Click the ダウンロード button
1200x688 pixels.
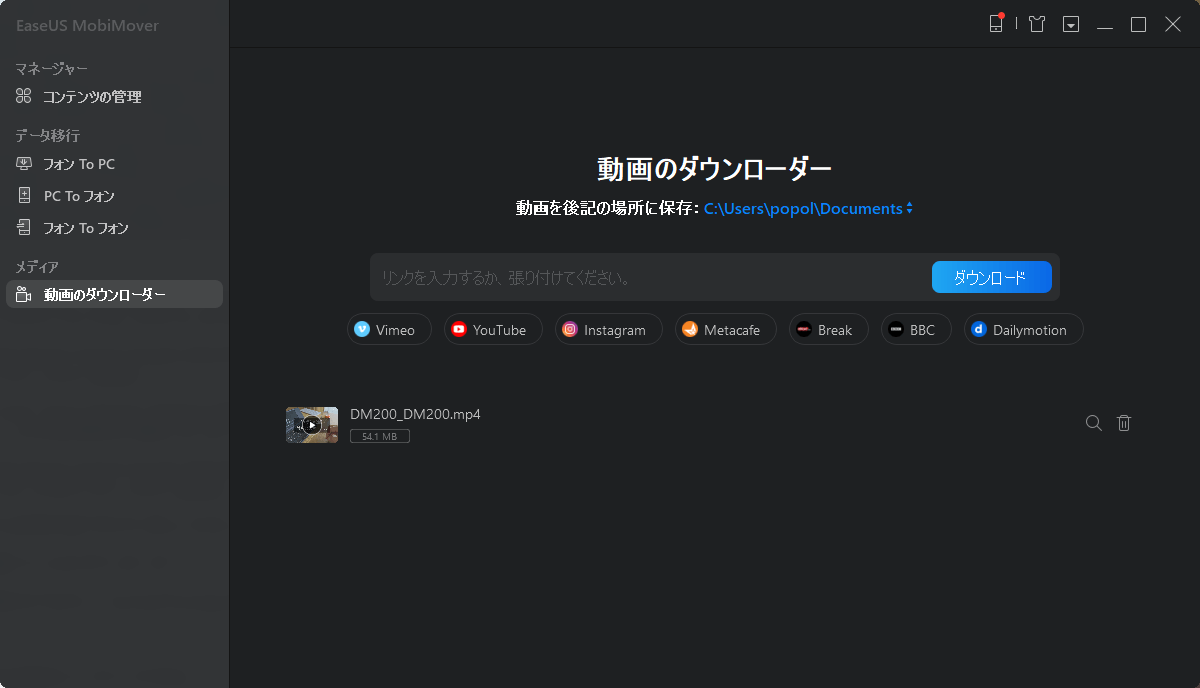991,277
